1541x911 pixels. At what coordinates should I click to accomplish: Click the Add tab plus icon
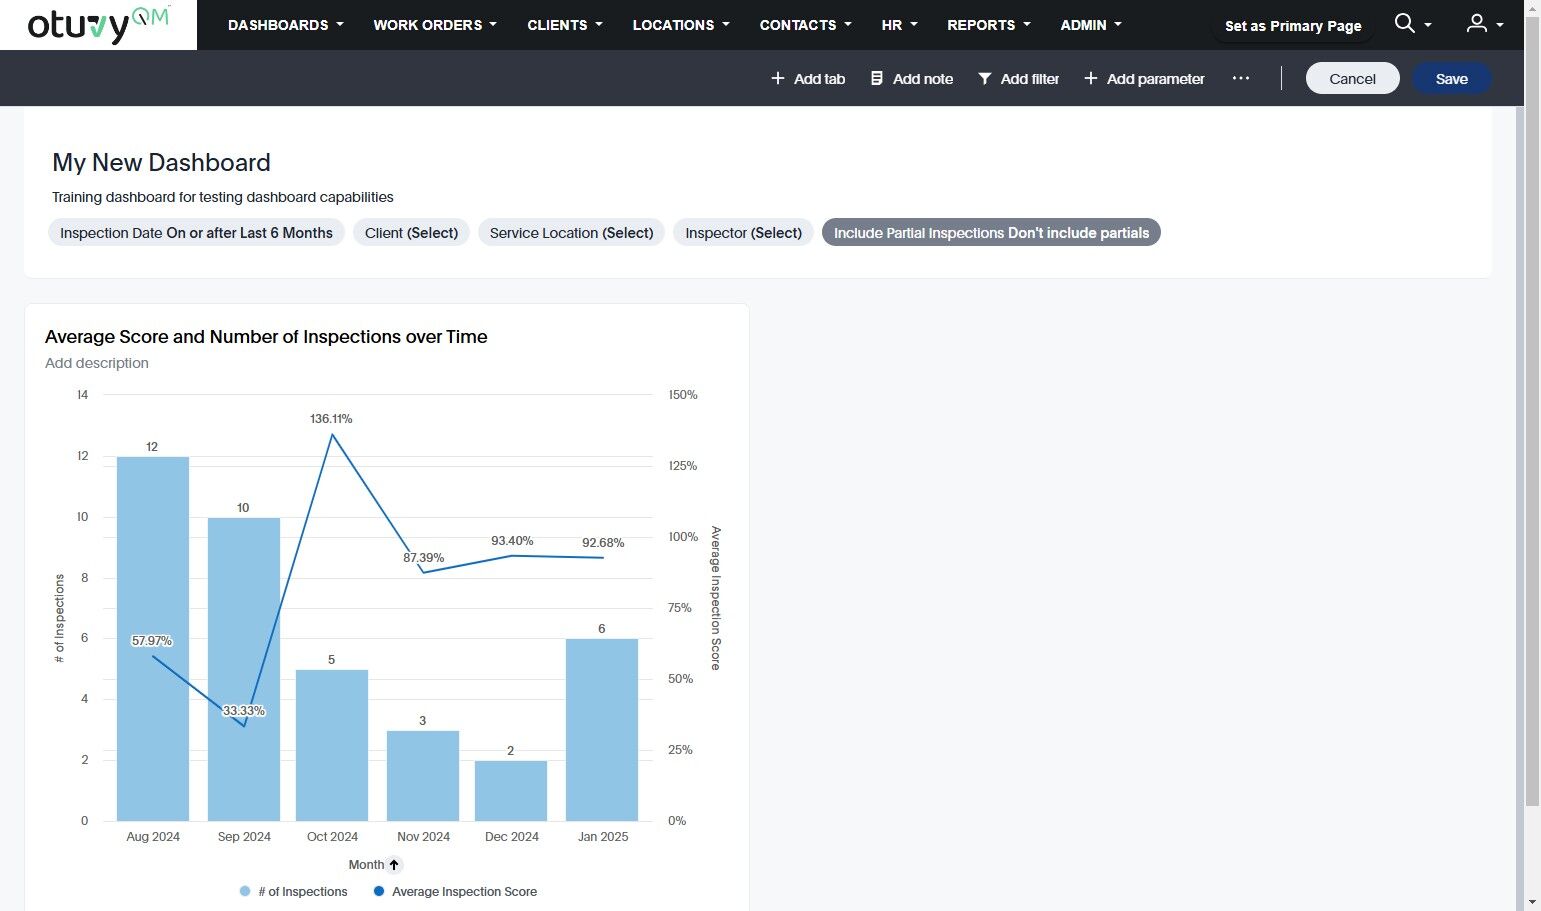(778, 78)
